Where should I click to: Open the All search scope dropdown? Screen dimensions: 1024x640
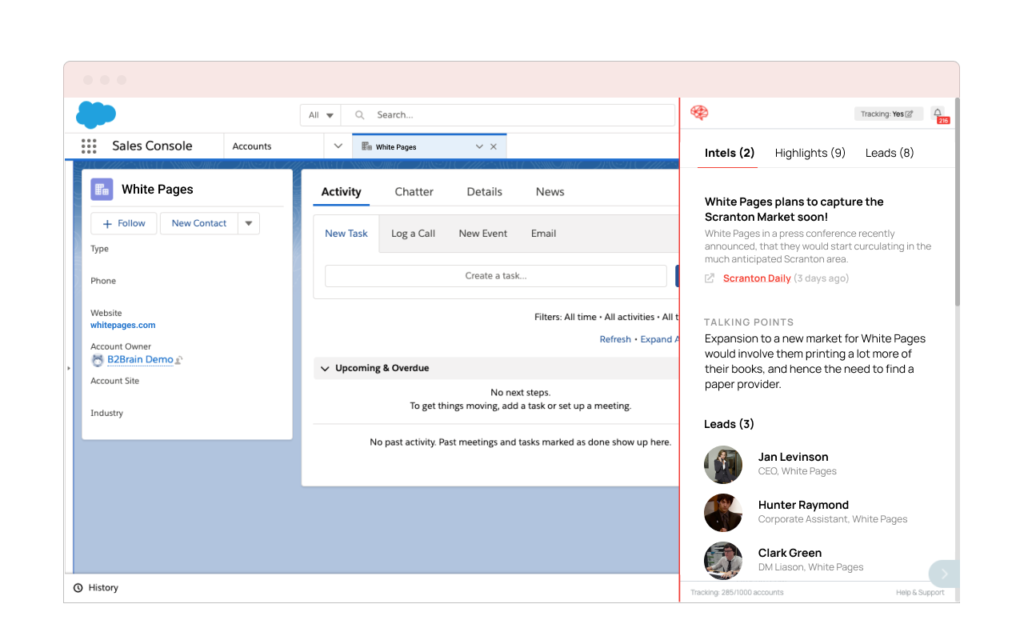pyautogui.click(x=321, y=115)
